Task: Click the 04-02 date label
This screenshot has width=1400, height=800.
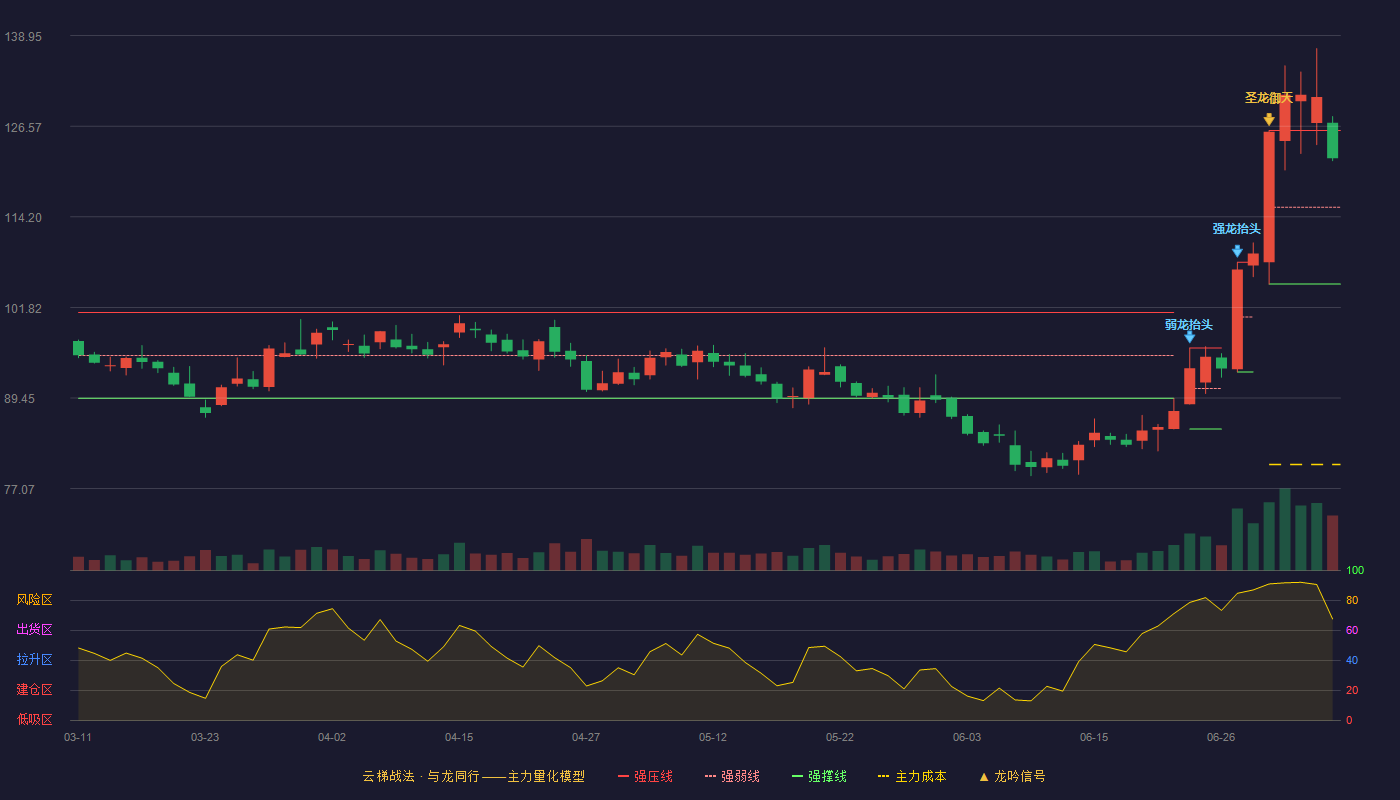Action: (x=332, y=737)
